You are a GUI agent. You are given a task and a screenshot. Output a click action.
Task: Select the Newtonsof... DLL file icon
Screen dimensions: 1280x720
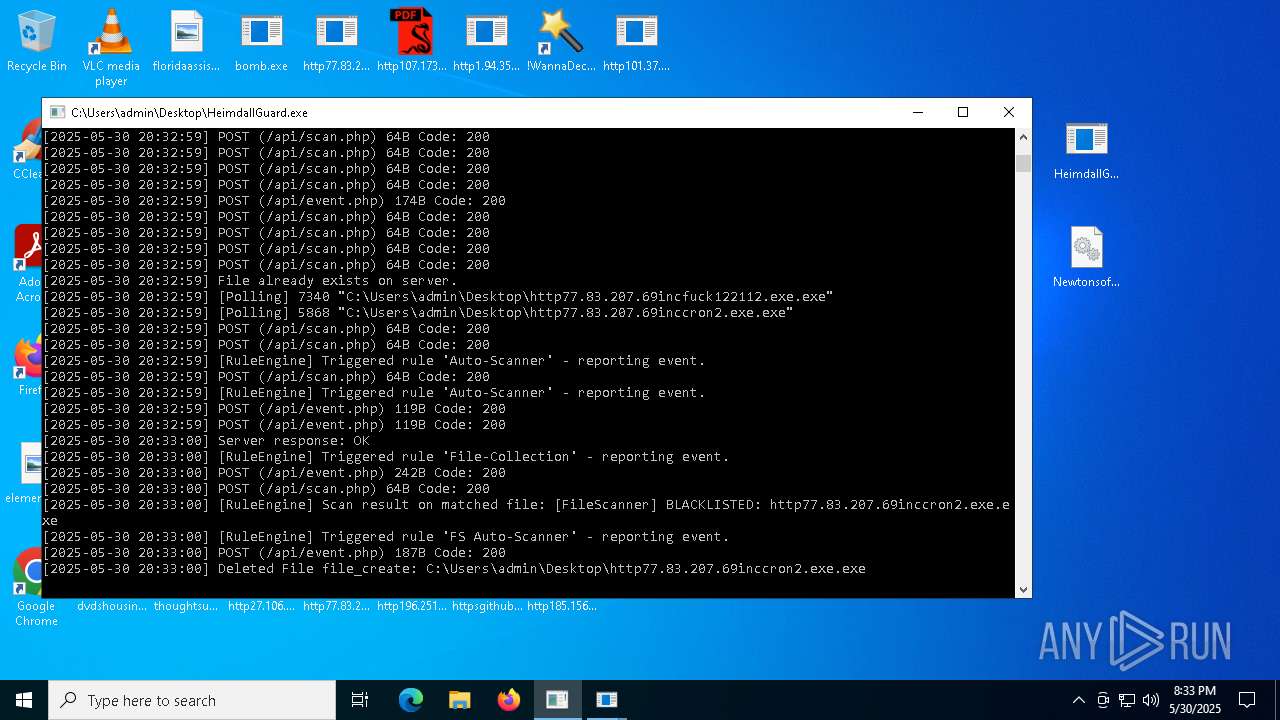click(x=1086, y=257)
